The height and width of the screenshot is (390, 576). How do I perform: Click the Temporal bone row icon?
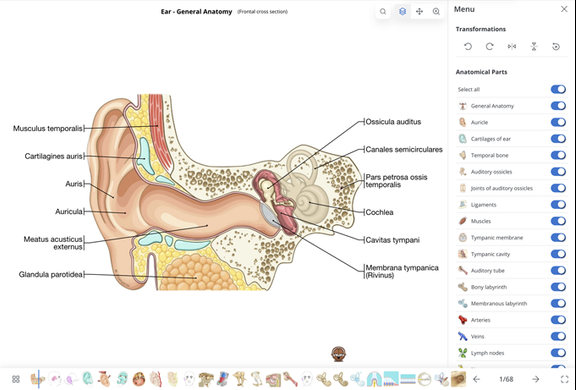click(462, 155)
